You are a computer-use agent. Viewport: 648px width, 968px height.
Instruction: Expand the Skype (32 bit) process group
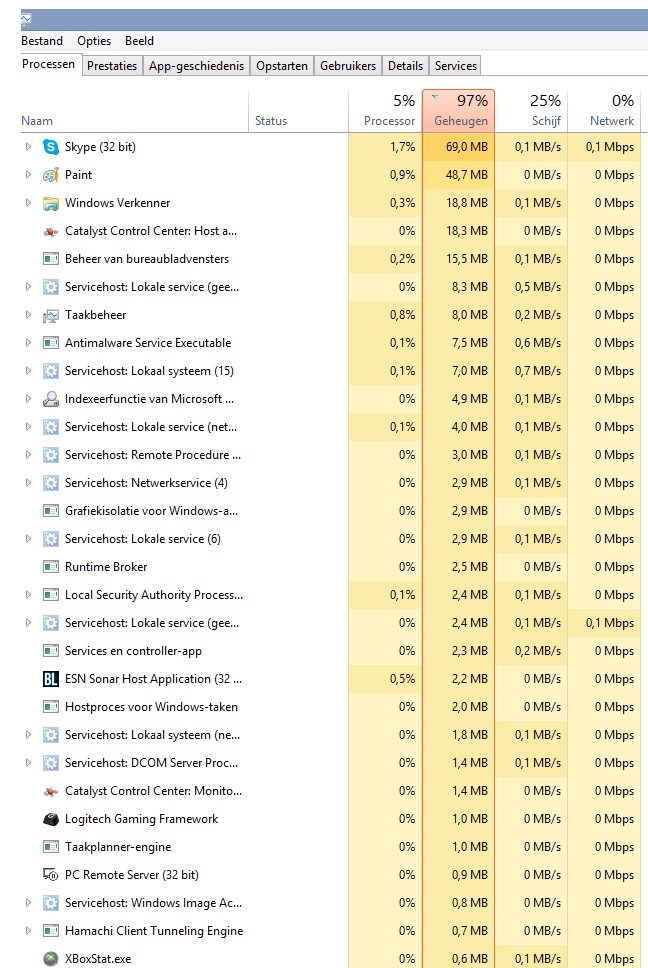coord(28,147)
